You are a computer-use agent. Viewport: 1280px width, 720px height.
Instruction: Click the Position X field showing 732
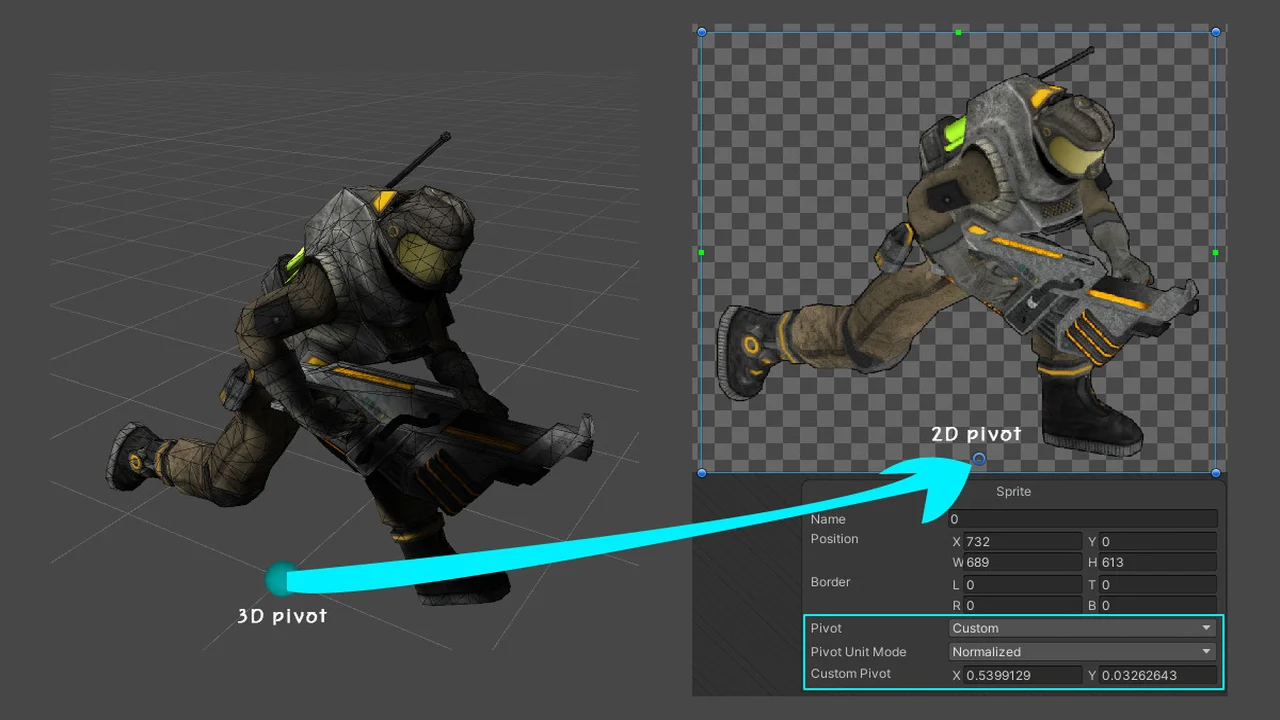tap(1022, 541)
